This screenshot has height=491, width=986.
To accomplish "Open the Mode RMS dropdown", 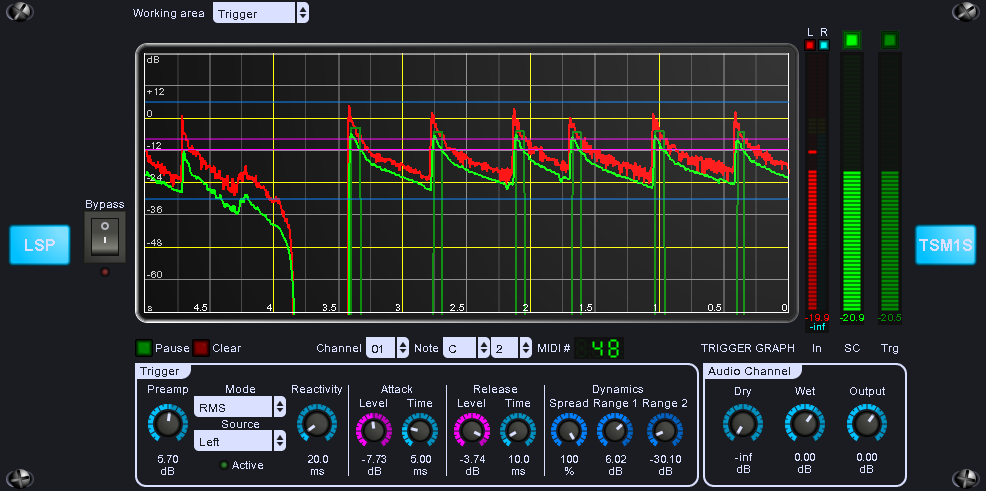I will 240,407.
